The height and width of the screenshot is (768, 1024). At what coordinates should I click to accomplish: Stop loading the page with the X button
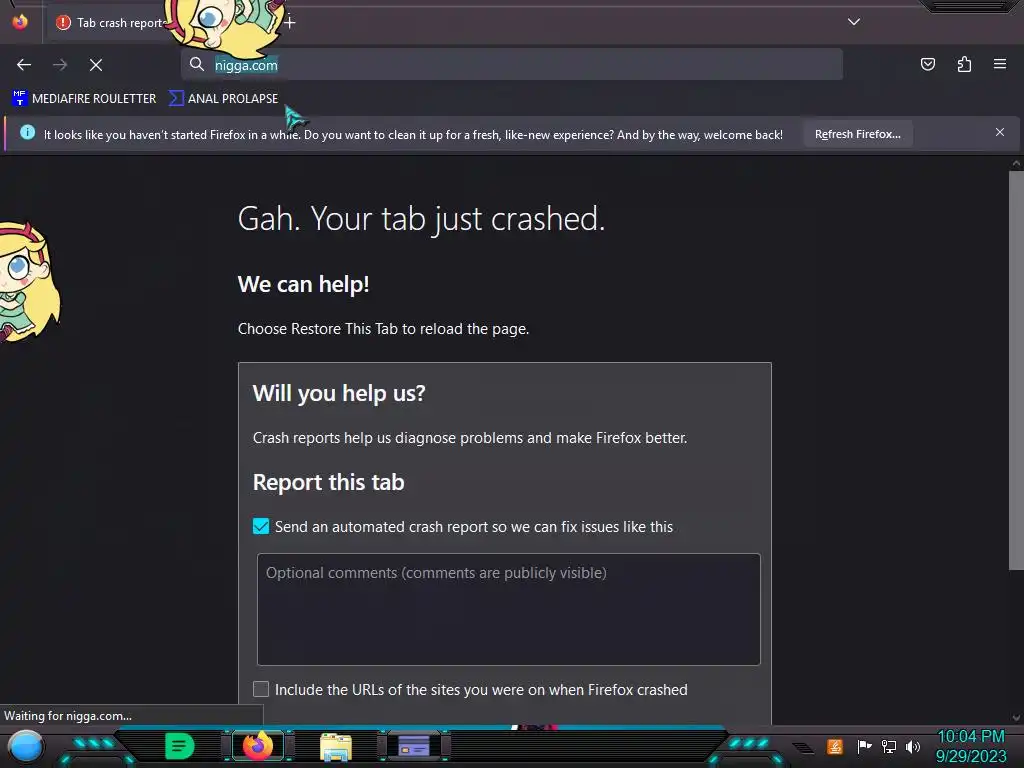click(96, 65)
